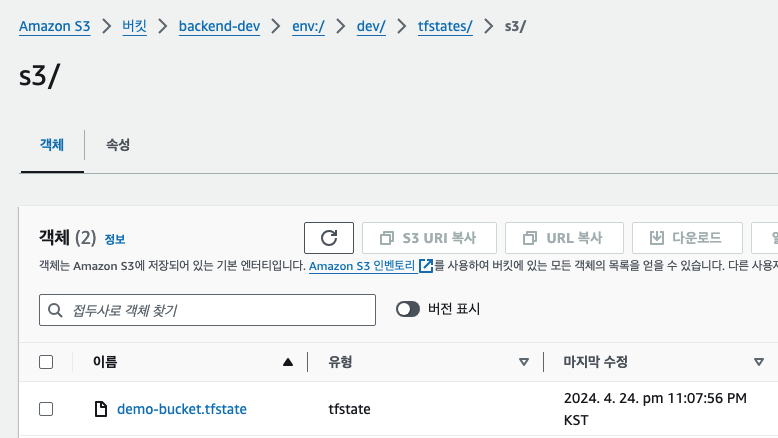Click the search magnifier icon
The image size is (778, 438).
[55, 311]
